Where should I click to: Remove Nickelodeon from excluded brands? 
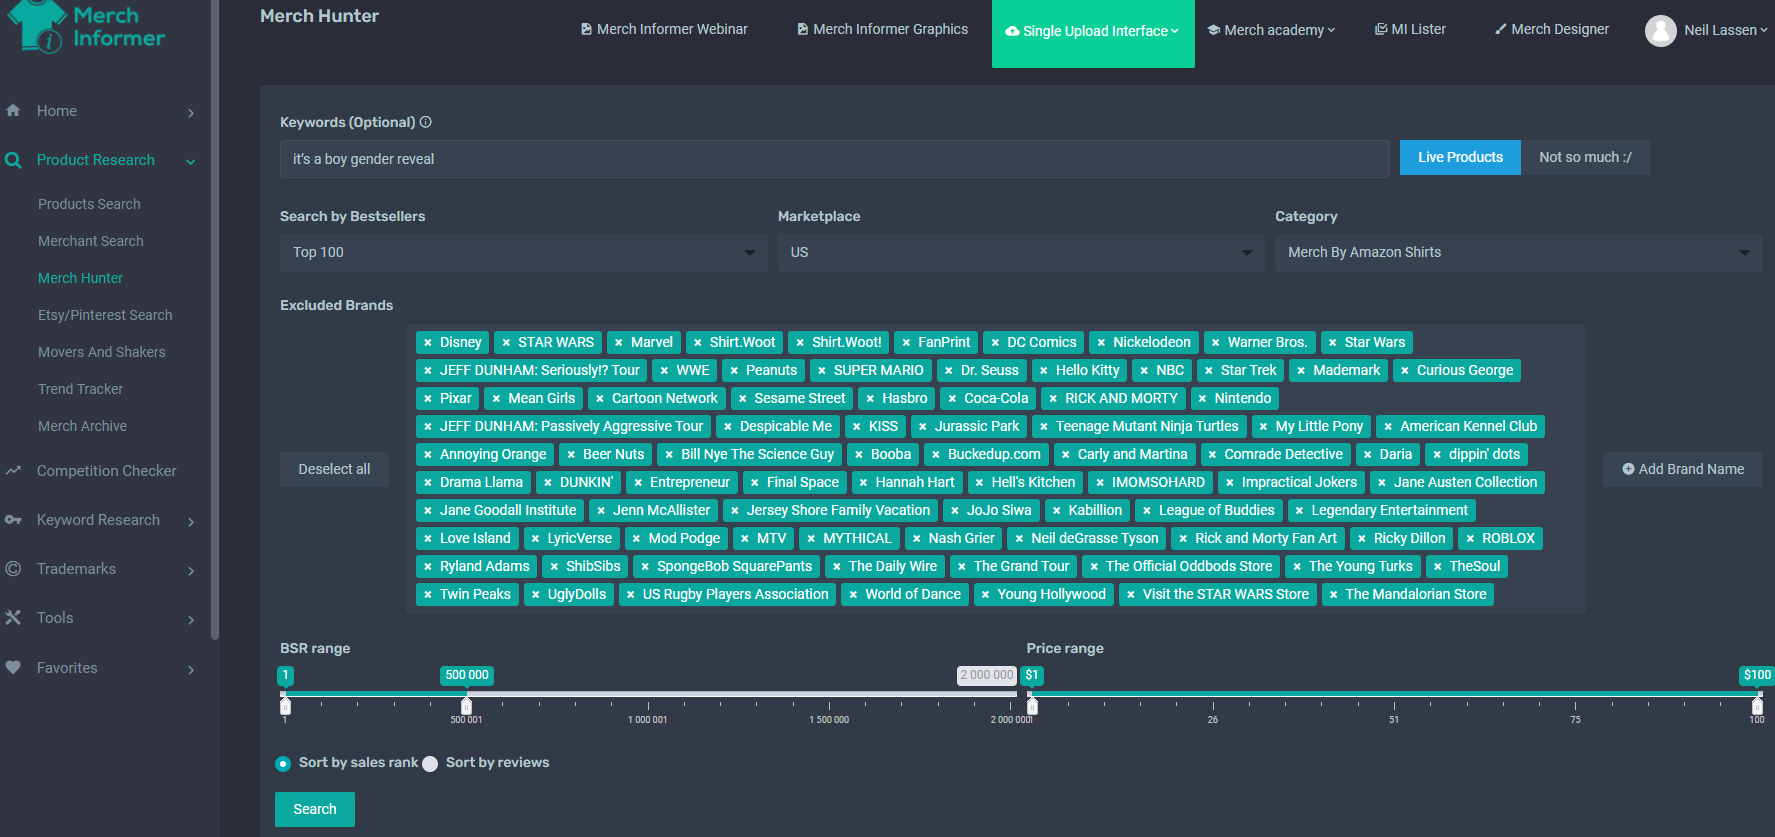point(1101,343)
